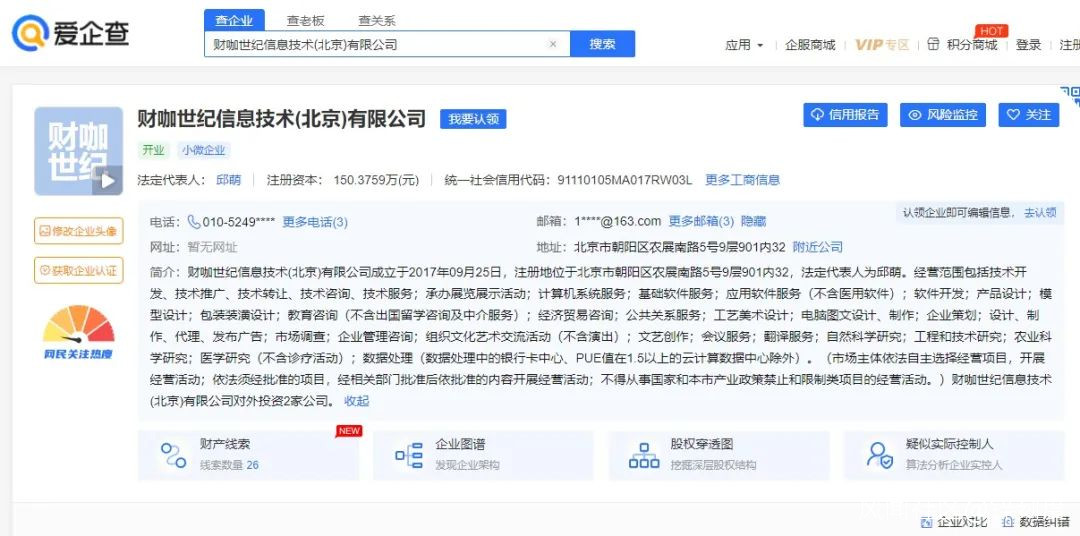Open 更多工商信息 link
1080x536 pixels.
[x=742, y=180]
